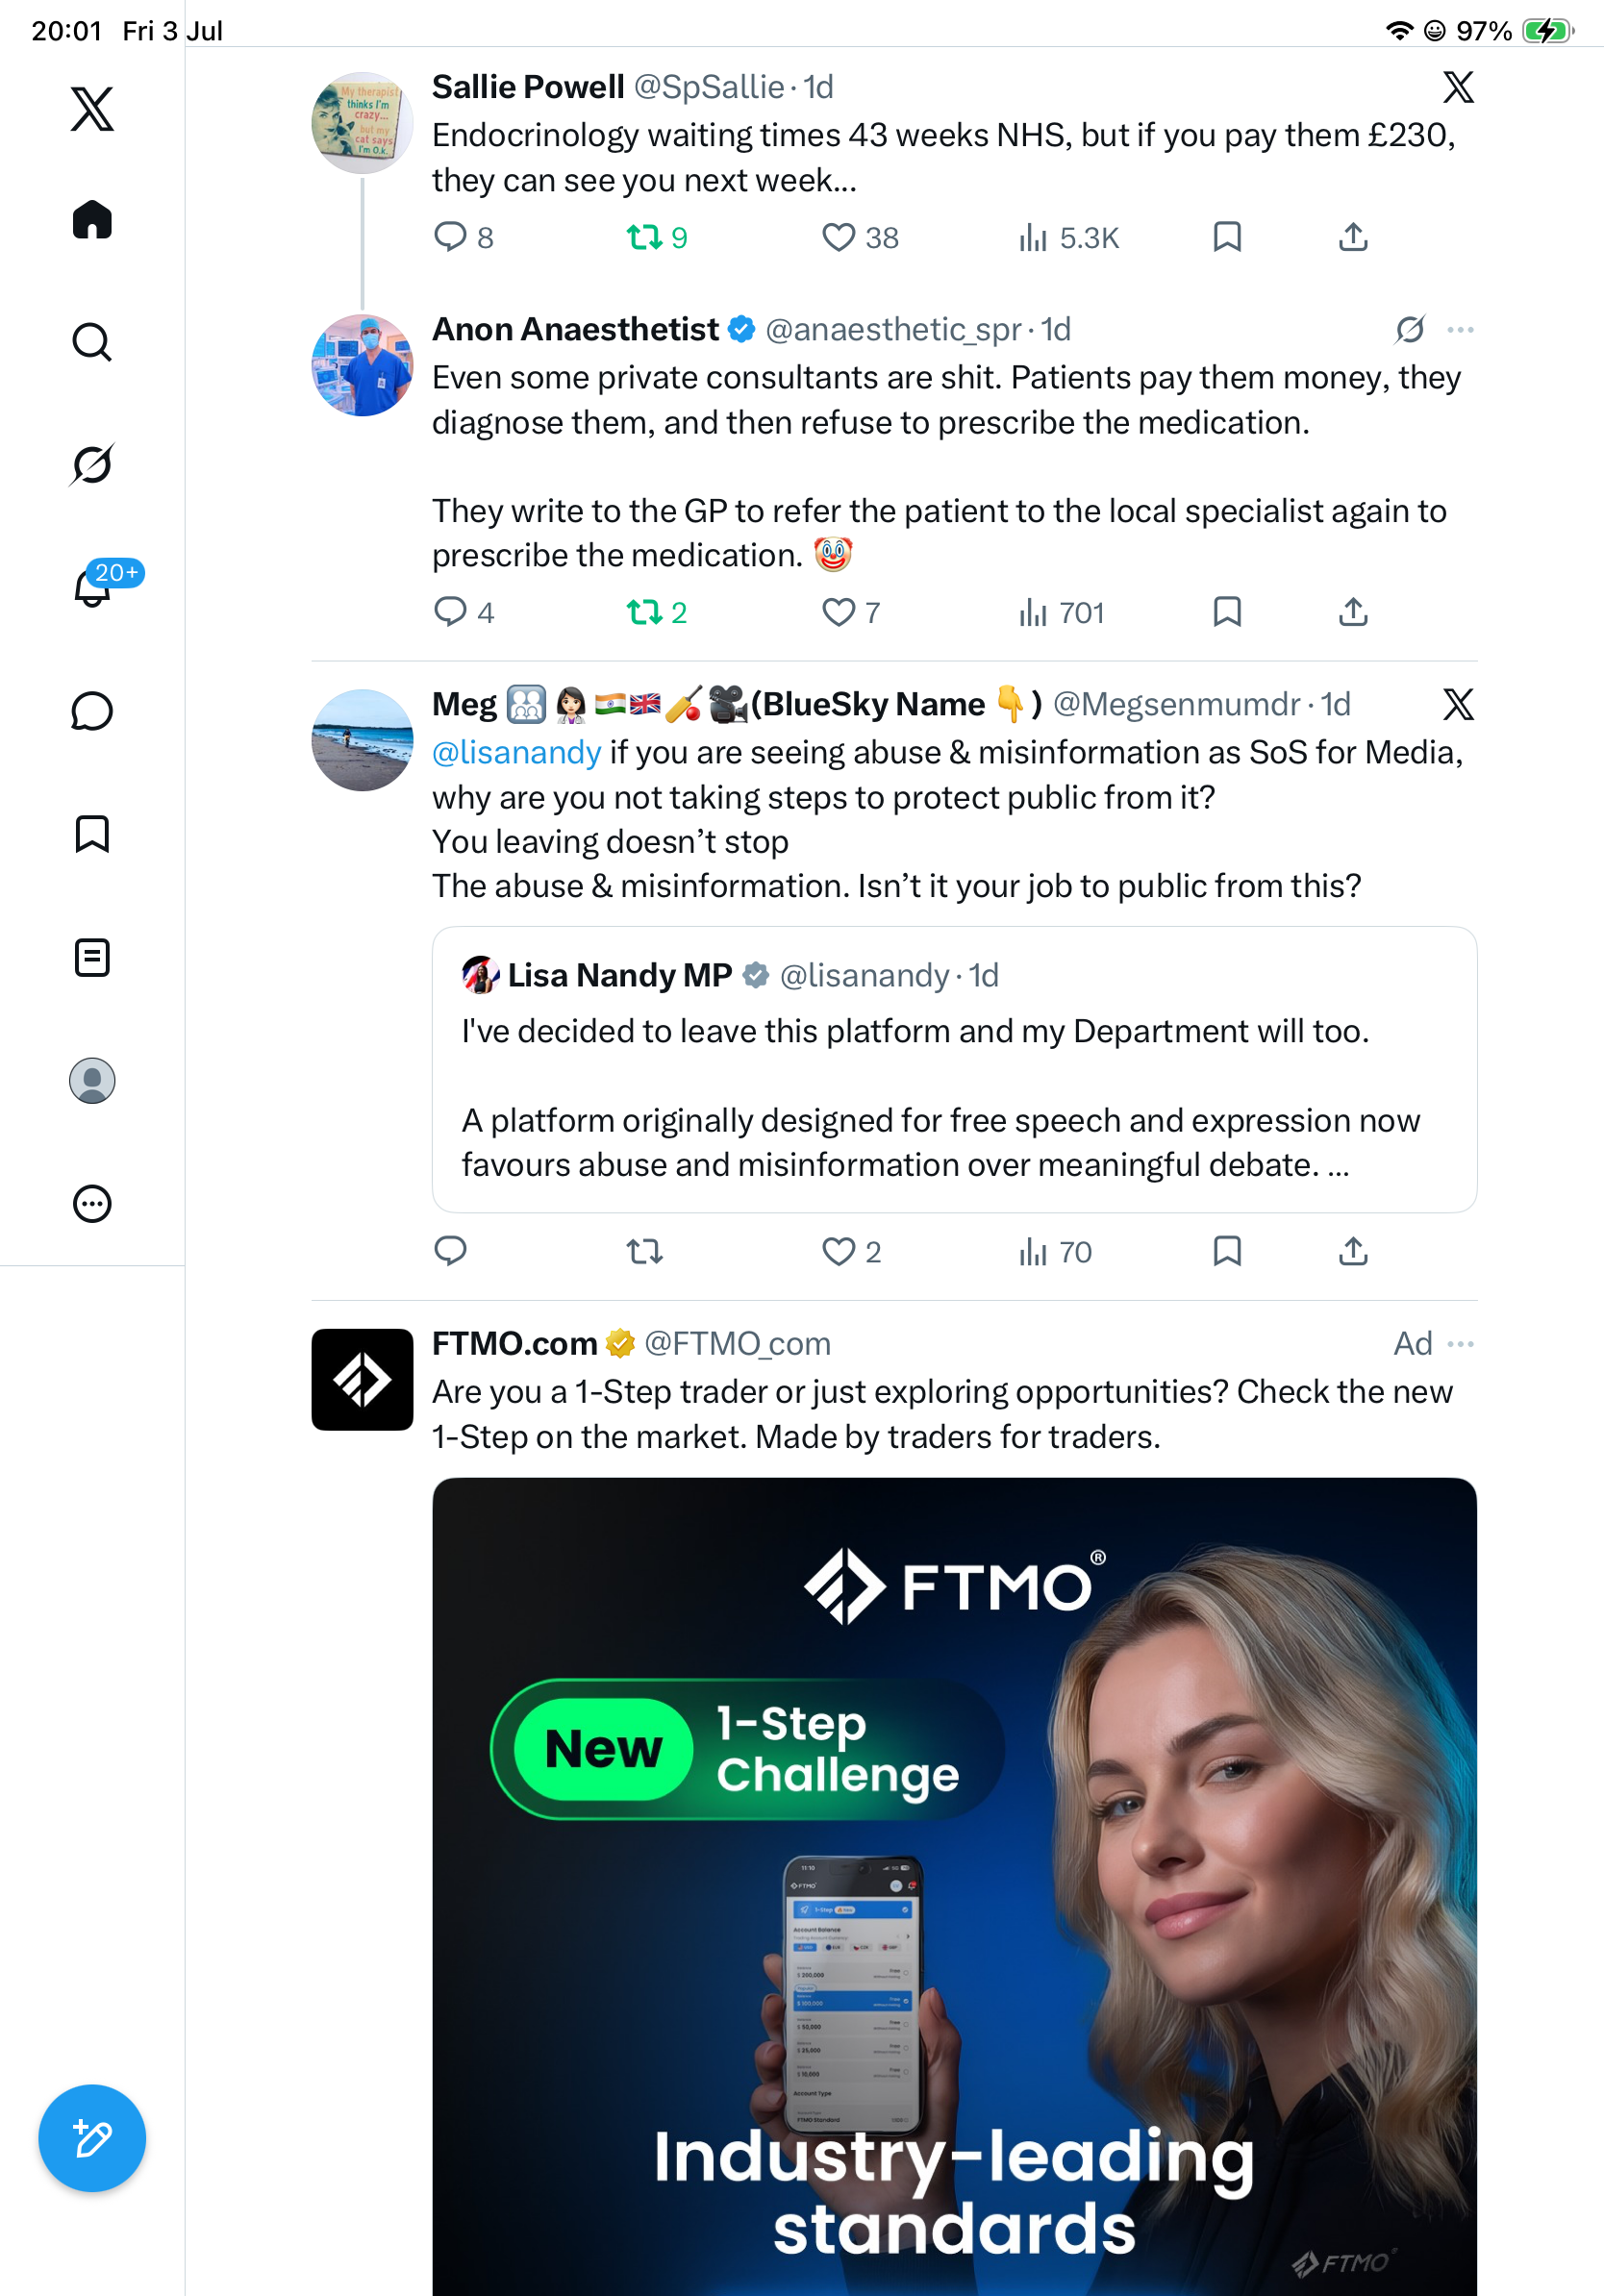This screenshot has width=1604, height=2296.
Task: Open Messages in the sidebar
Action: pos(92,711)
